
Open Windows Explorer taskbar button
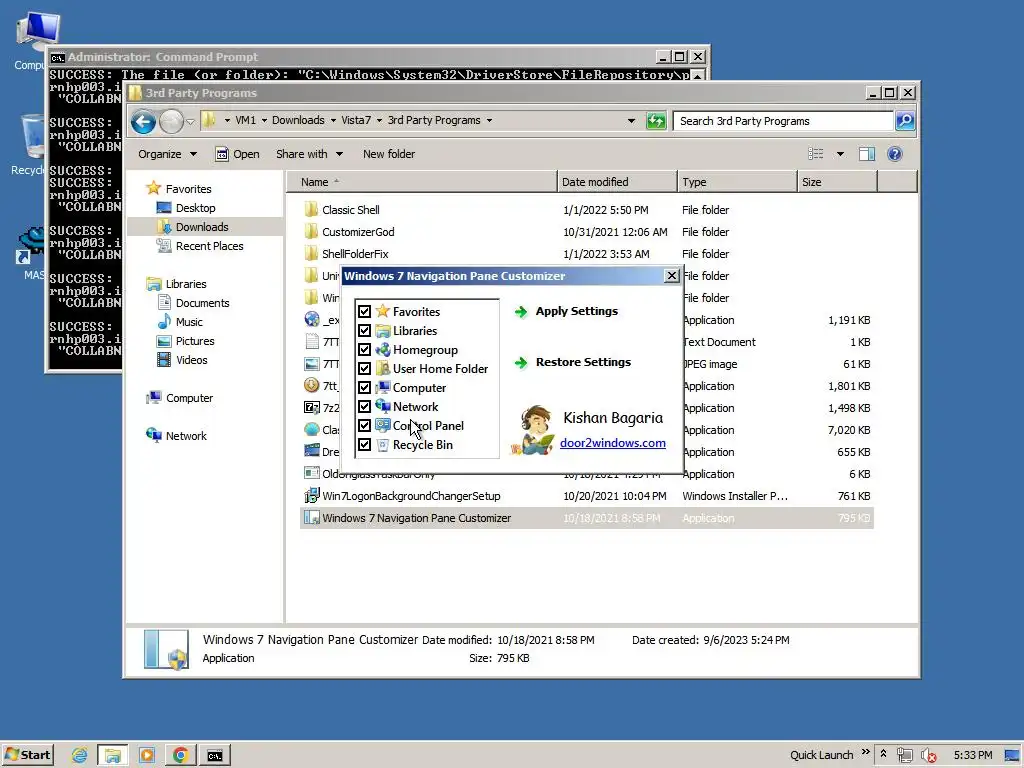click(x=112, y=756)
